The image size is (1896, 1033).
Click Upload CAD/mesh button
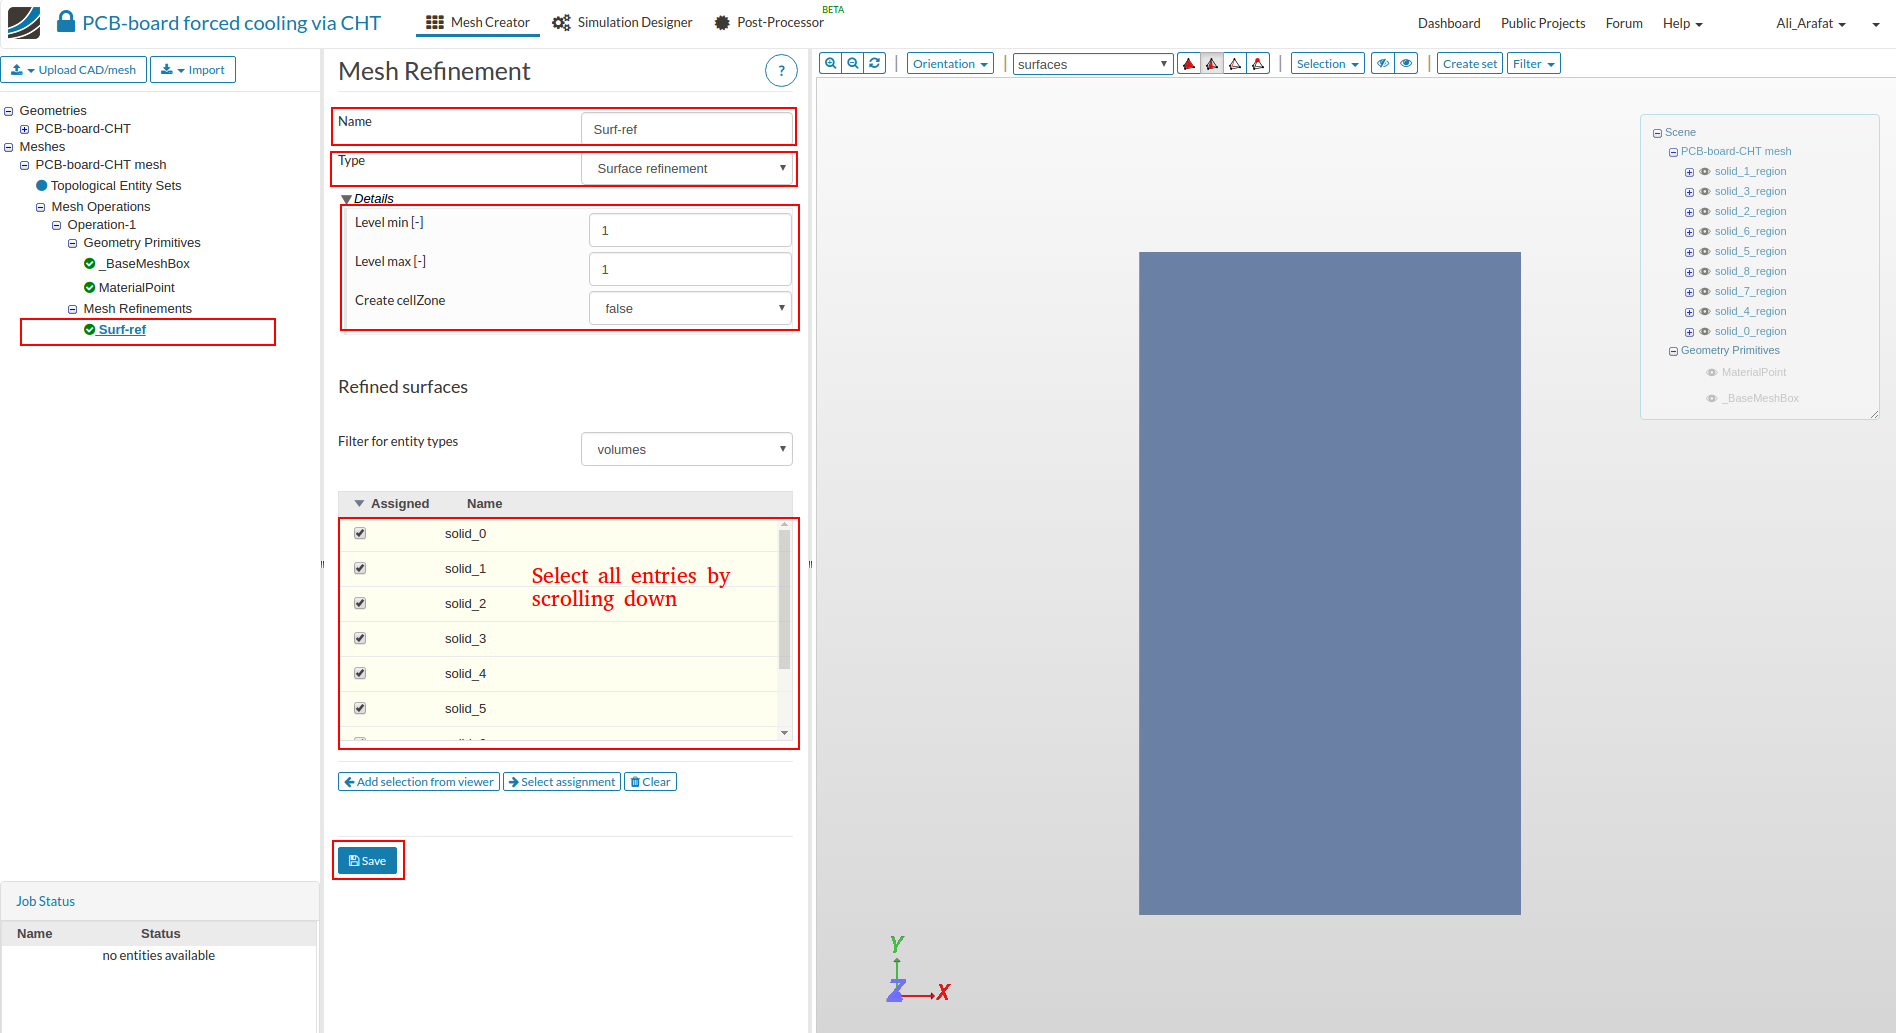coord(74,70)
